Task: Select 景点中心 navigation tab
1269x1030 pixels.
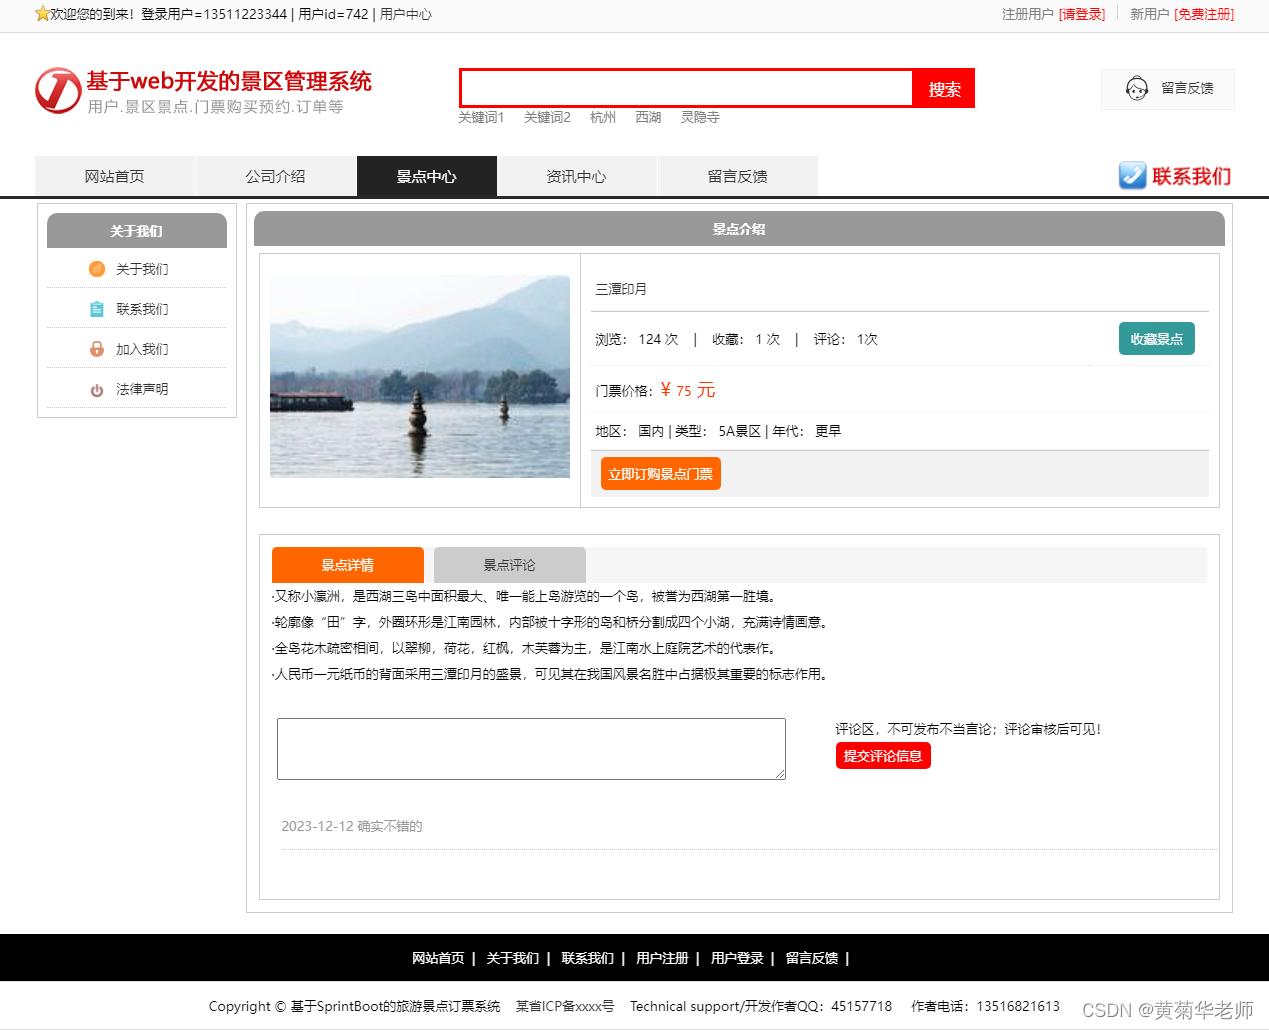Action: point(427,176)
